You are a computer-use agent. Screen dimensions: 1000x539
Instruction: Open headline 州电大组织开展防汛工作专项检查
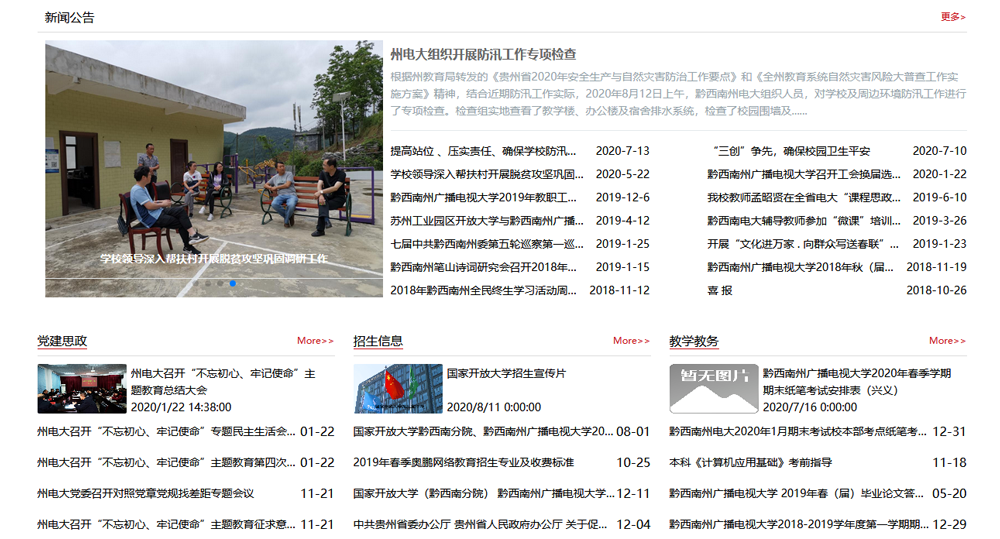click(483, 54)
